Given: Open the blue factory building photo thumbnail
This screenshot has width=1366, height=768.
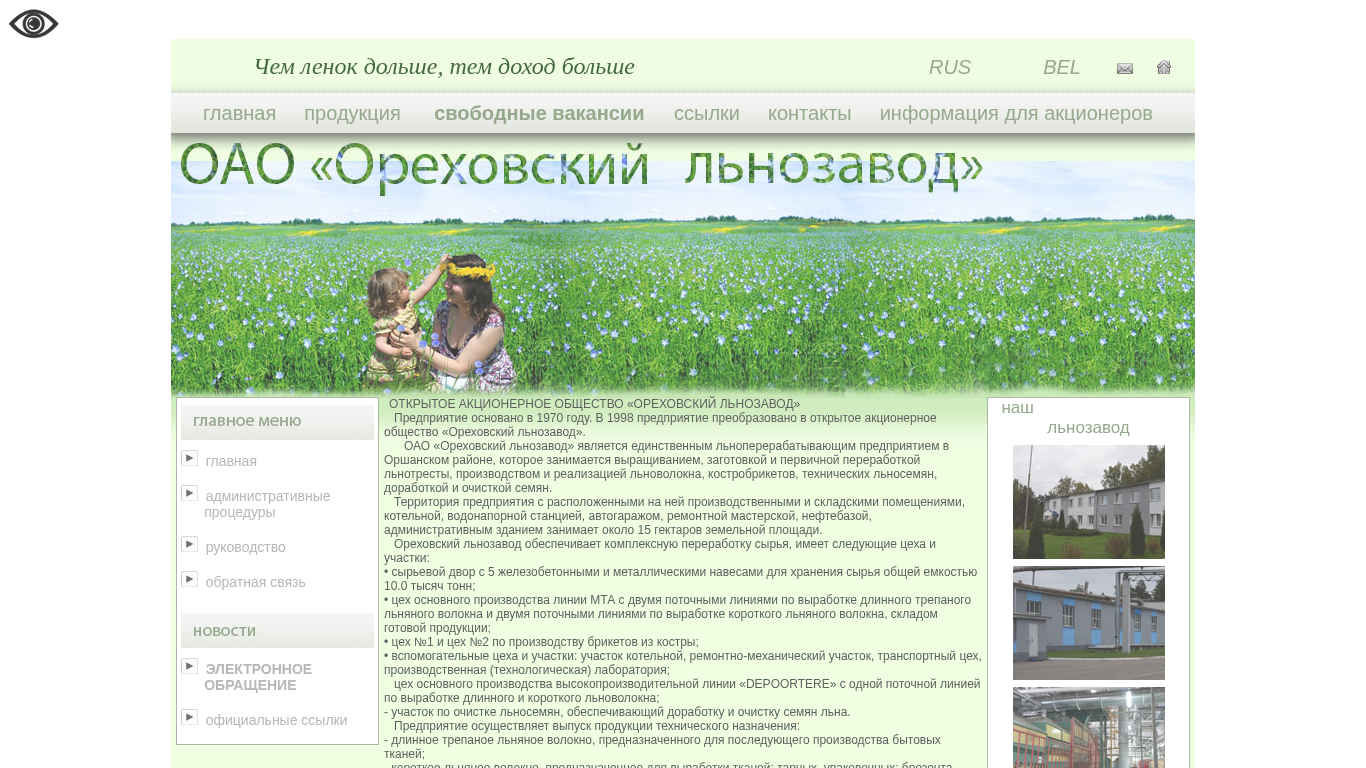Looking at the screenshot, I should [1089, 623].
